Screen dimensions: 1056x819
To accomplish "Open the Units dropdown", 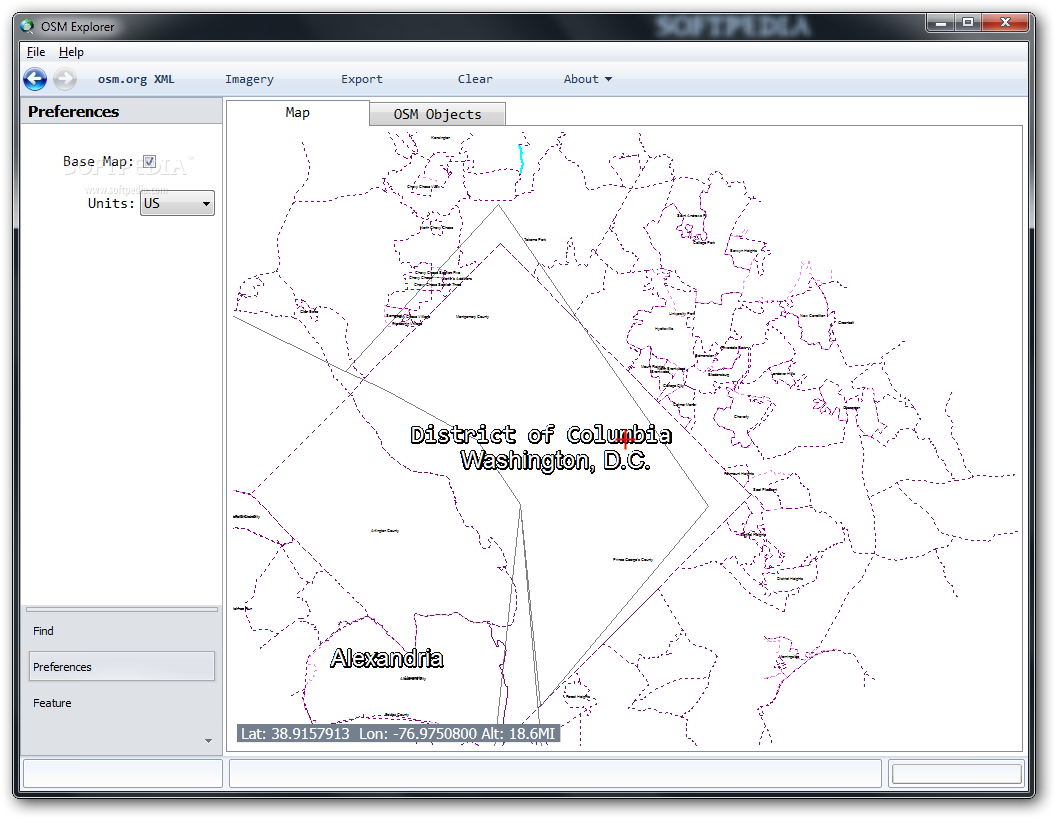I will point(177,203).
